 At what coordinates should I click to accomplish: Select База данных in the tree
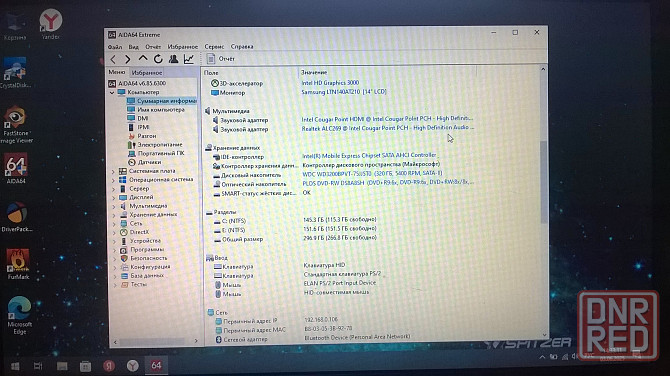[x=143, y=276]
